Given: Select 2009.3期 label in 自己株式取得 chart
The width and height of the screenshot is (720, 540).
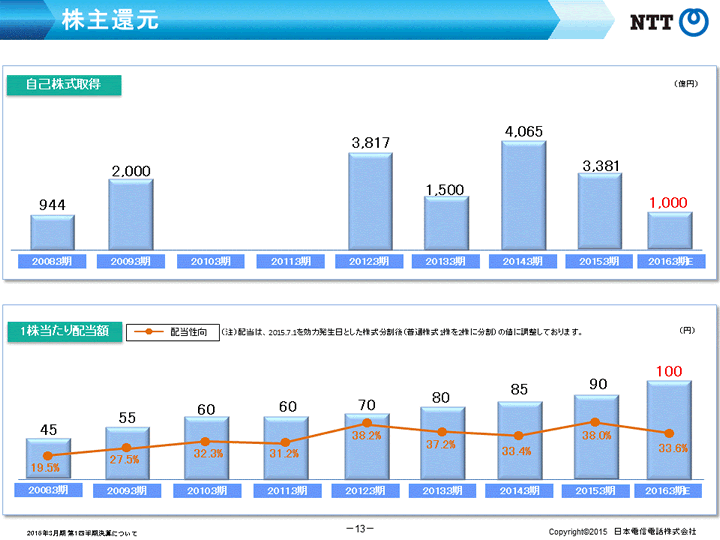Looking at the screenshot, I should (x=131, y=261).
